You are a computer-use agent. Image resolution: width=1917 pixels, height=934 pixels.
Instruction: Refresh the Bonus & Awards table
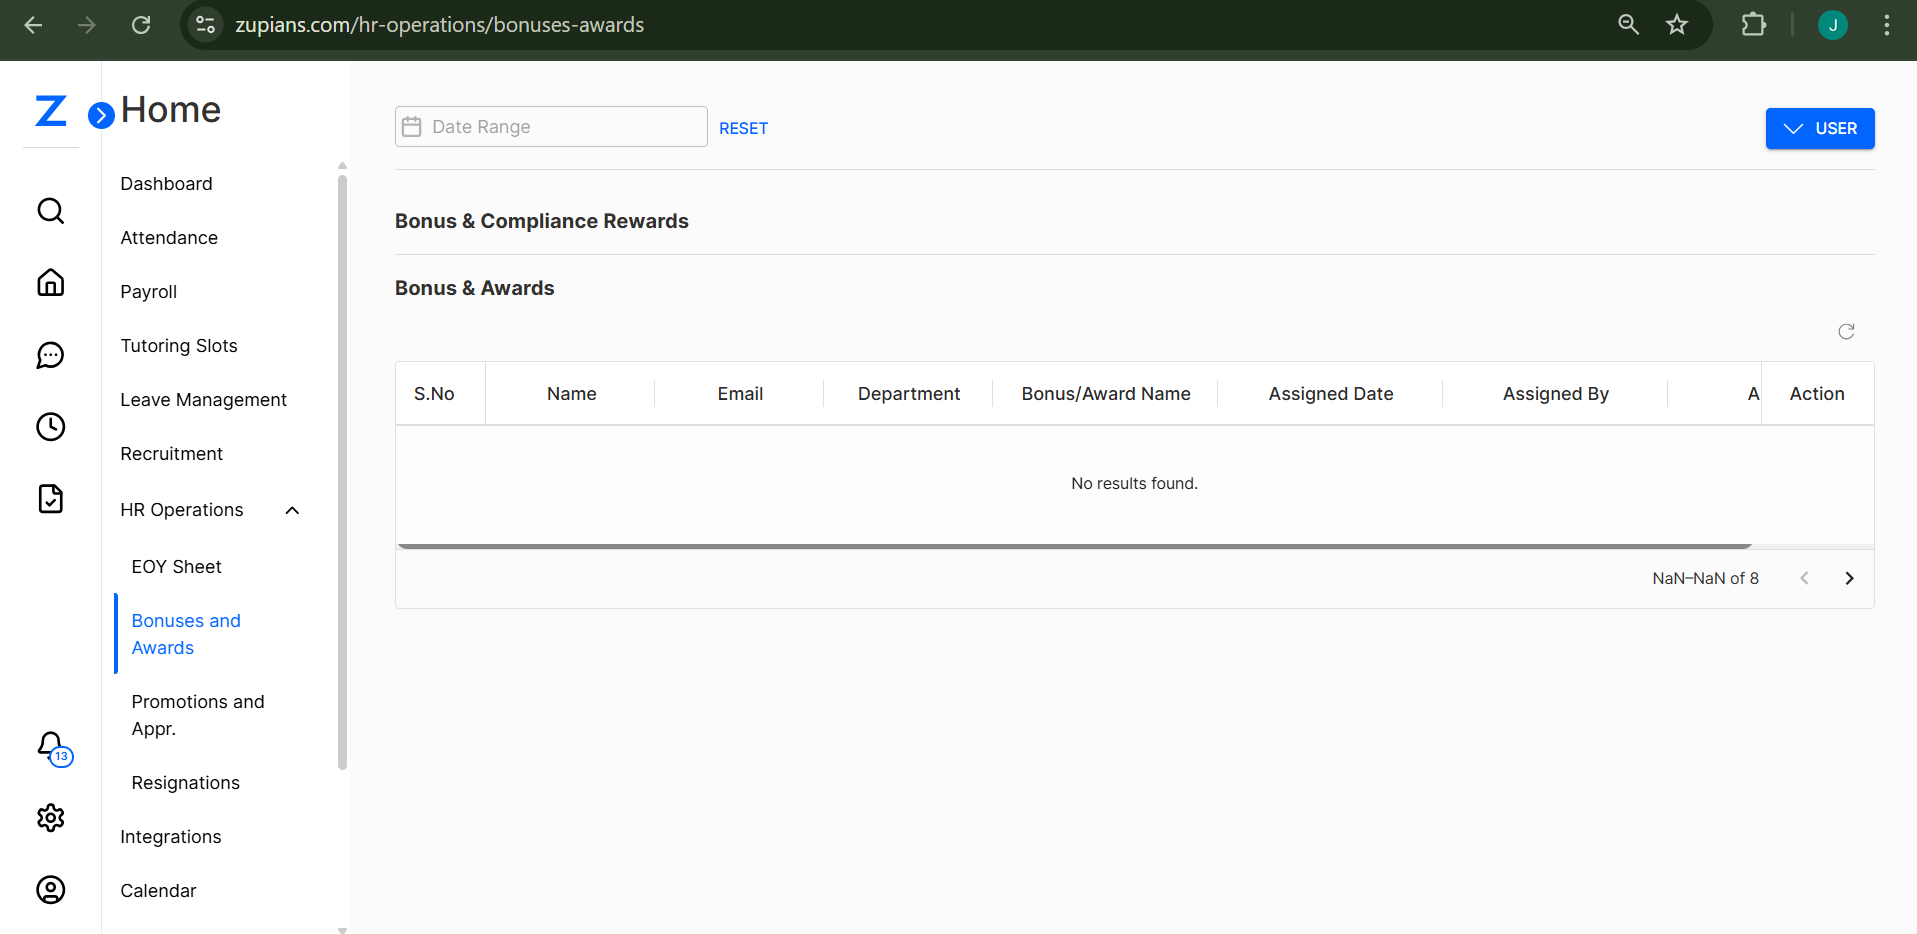(1846, 331)
